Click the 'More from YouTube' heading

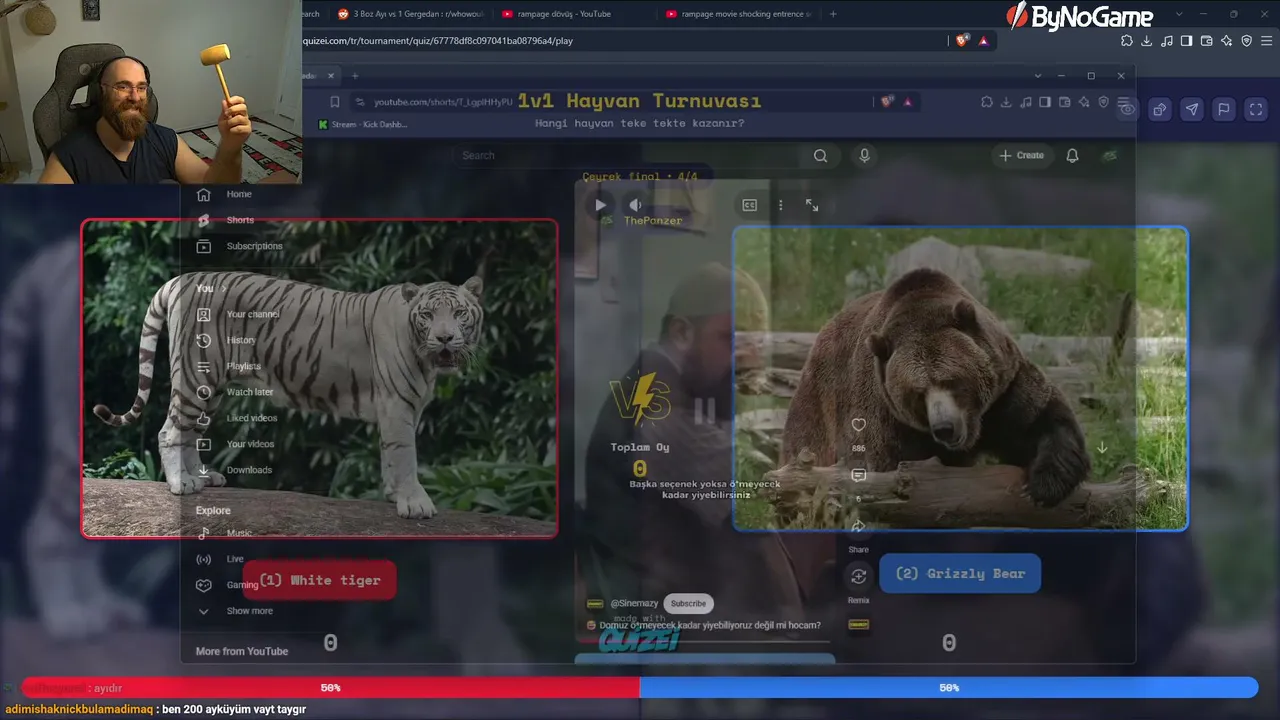[242, 651]
